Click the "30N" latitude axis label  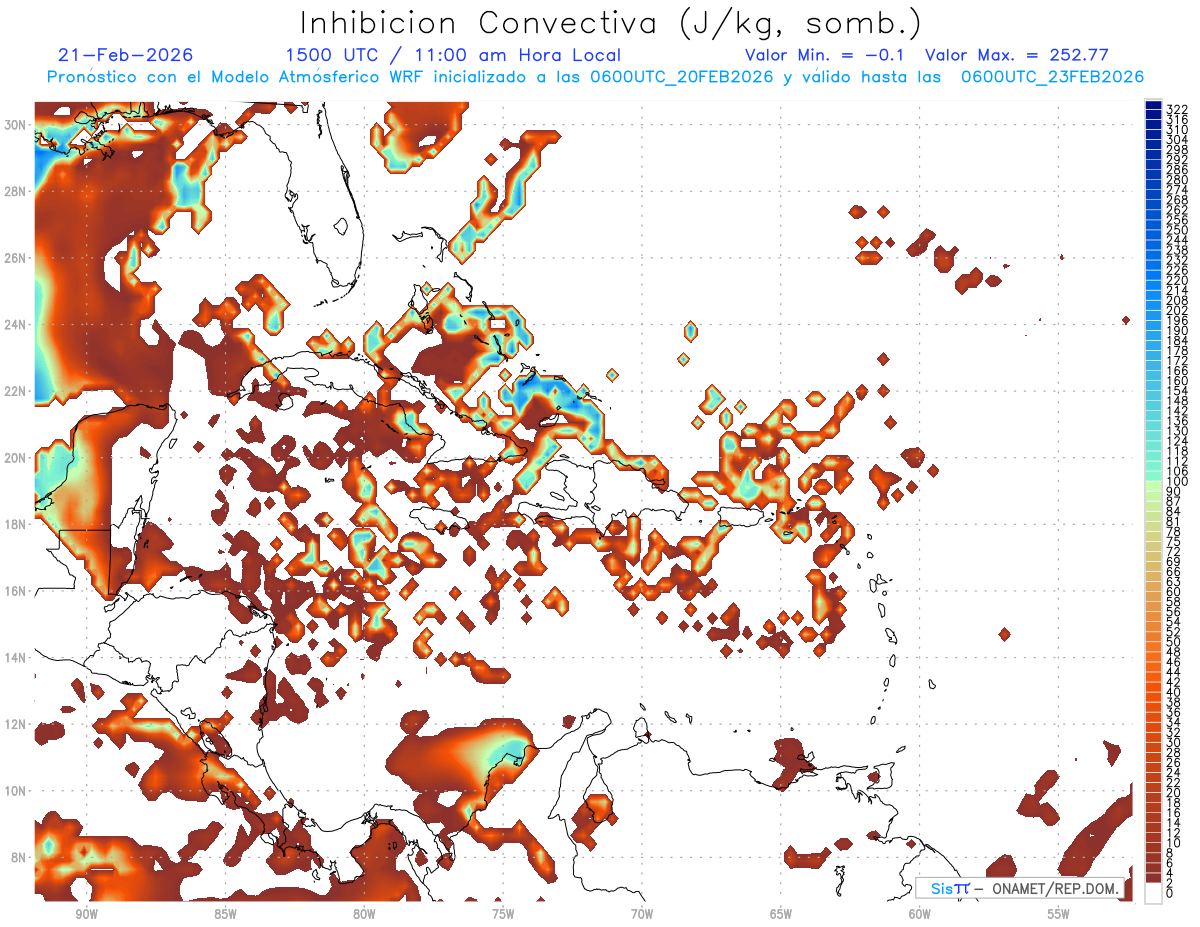[x=14, y=125]
